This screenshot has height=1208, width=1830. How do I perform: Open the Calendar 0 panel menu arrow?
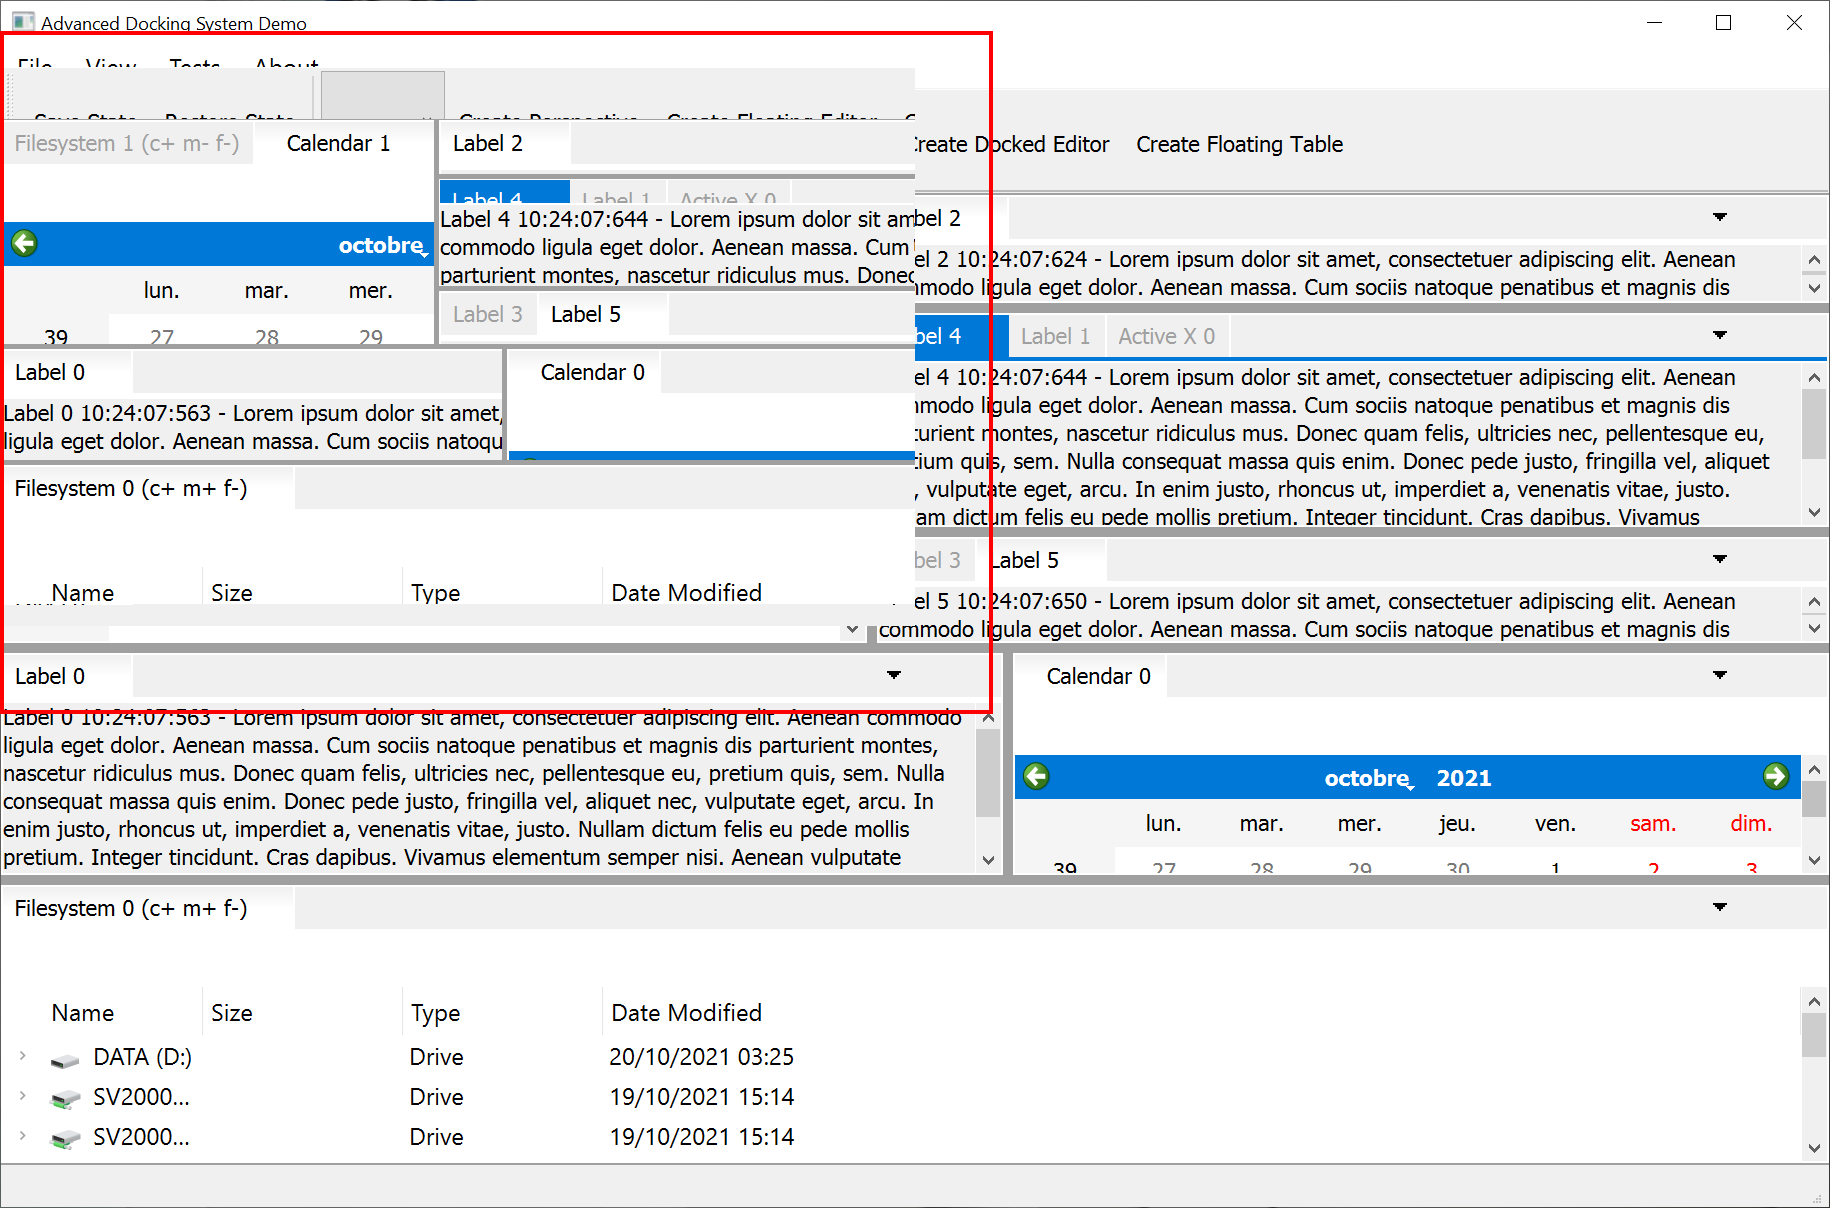pos(1720,675)
